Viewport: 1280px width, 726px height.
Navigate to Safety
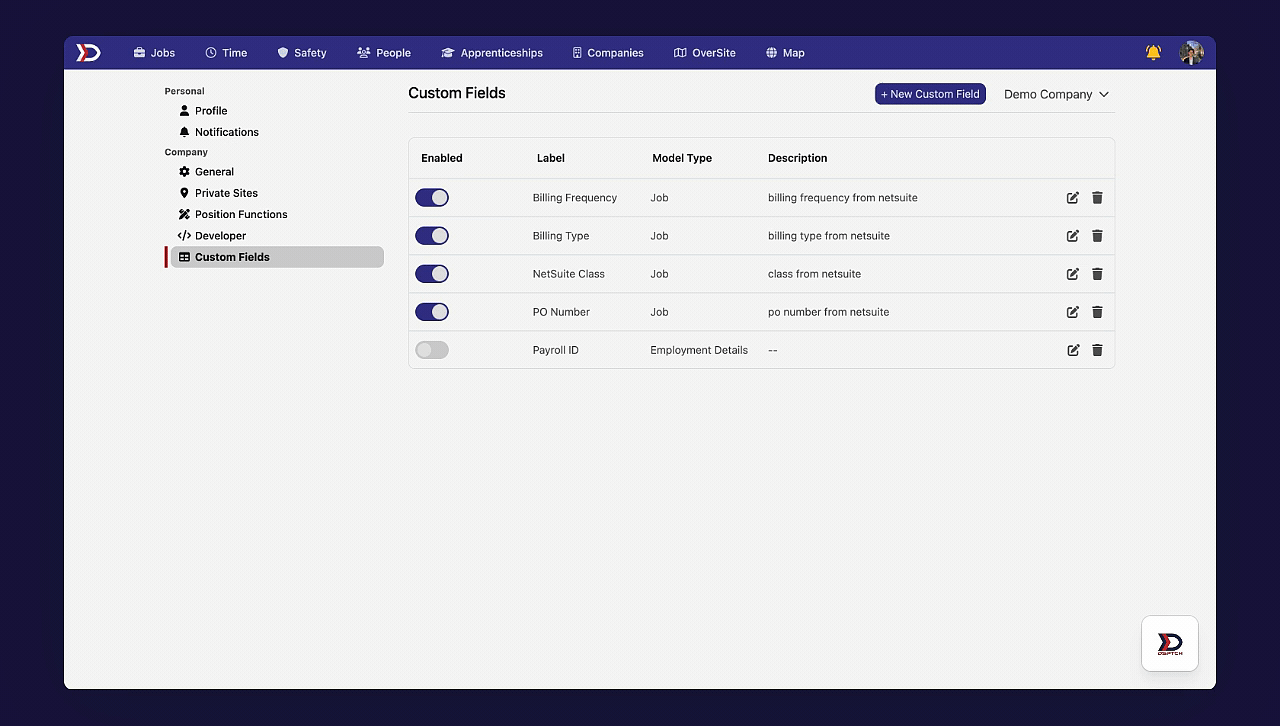click(302, 53)
